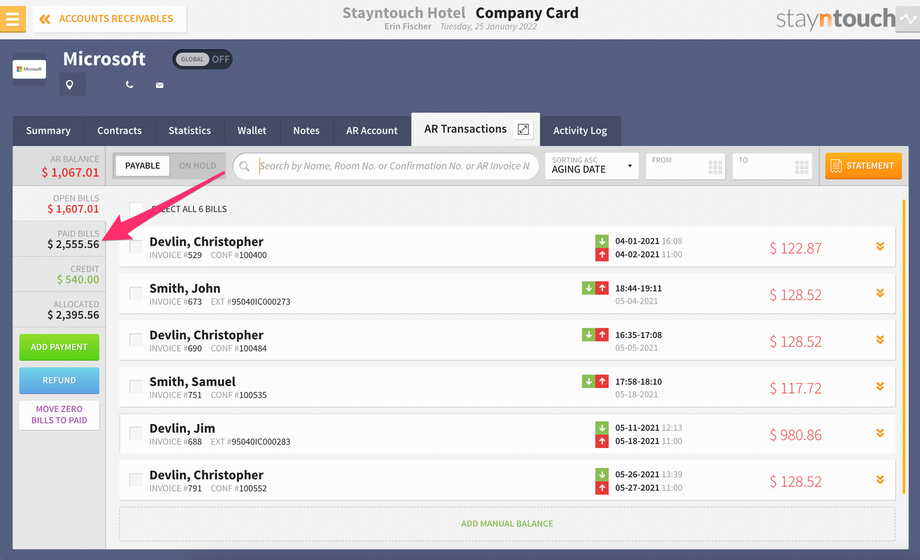Switch to the On Hold filter
The width and height of the screenshot is (920, 560).
click(x=197, y=166)
